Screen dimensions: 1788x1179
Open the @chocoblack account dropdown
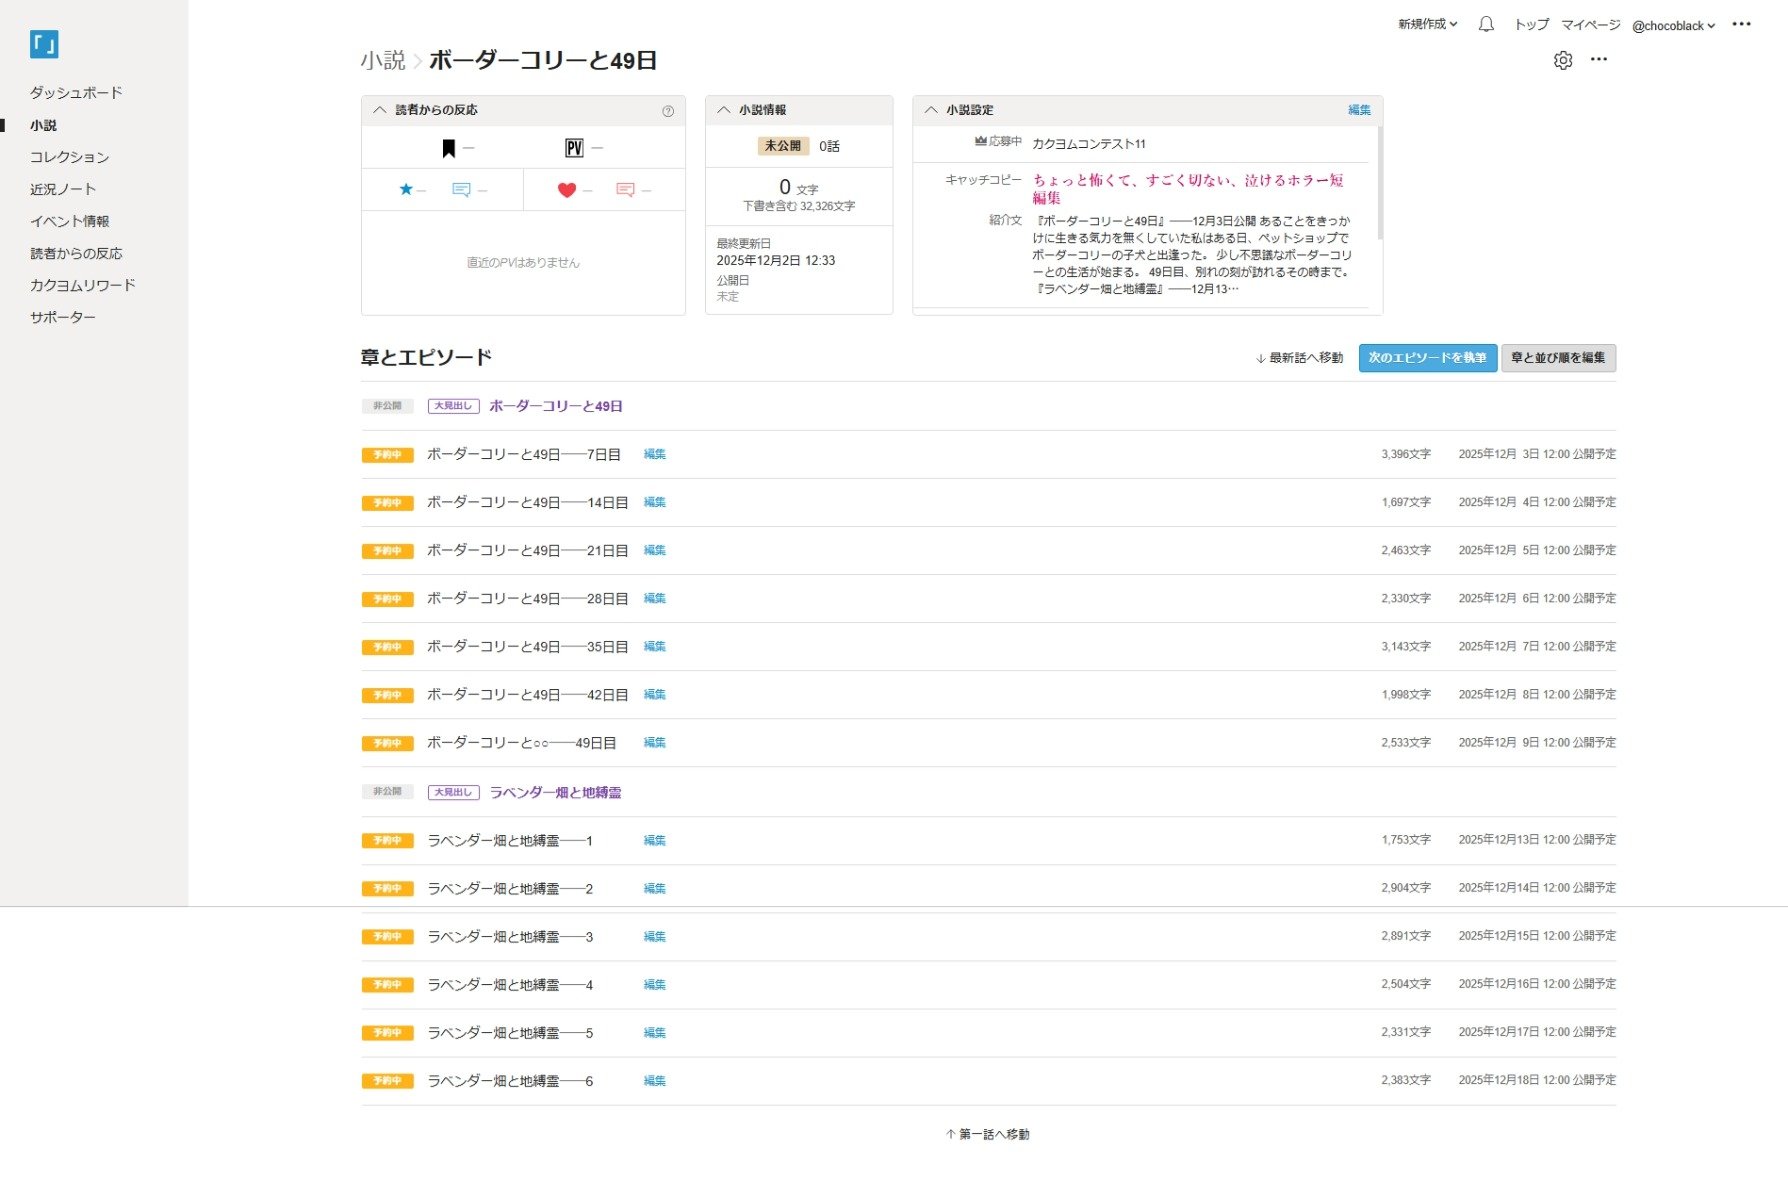click(1672, 26)
